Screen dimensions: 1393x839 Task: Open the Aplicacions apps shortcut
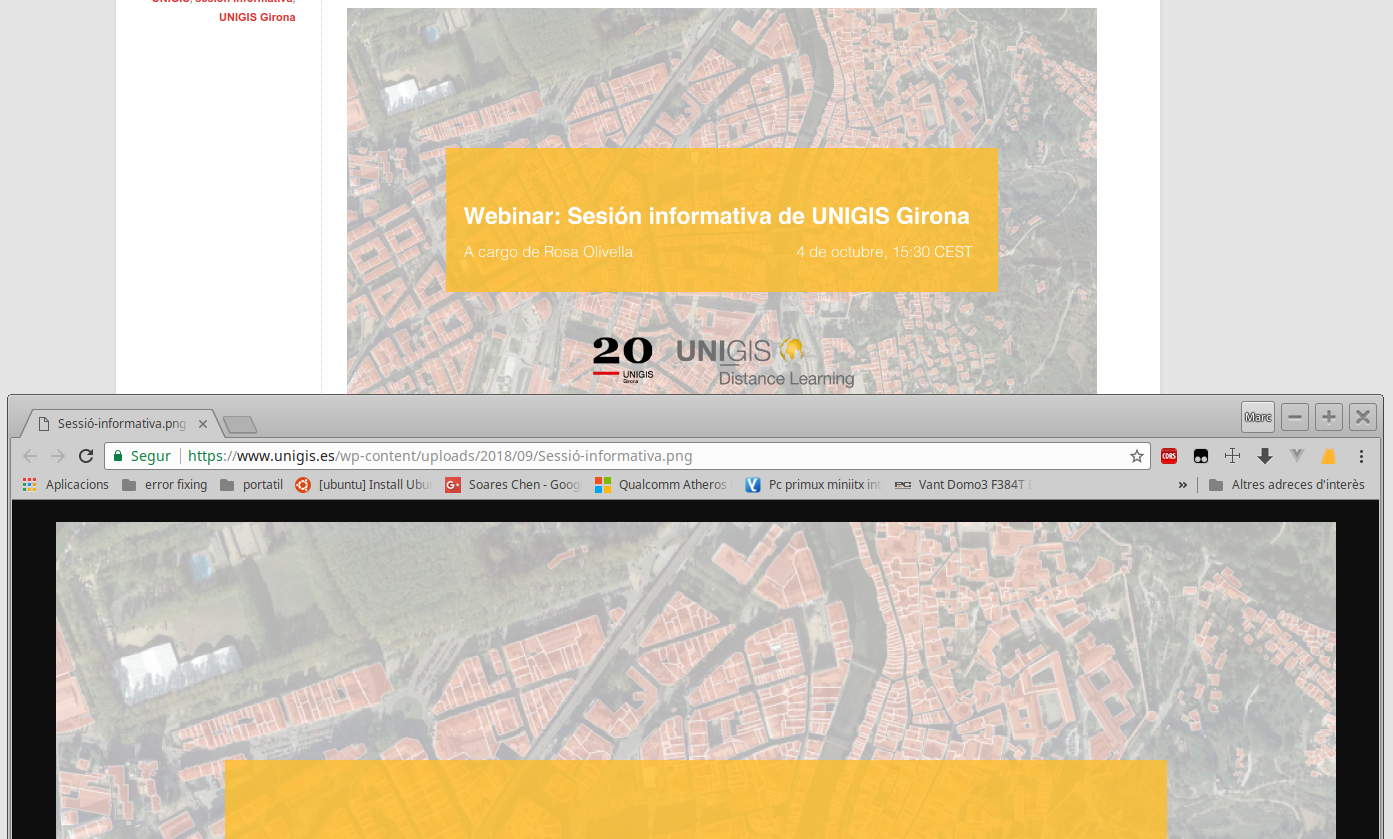pyautogui.click(x=65, y=485)
